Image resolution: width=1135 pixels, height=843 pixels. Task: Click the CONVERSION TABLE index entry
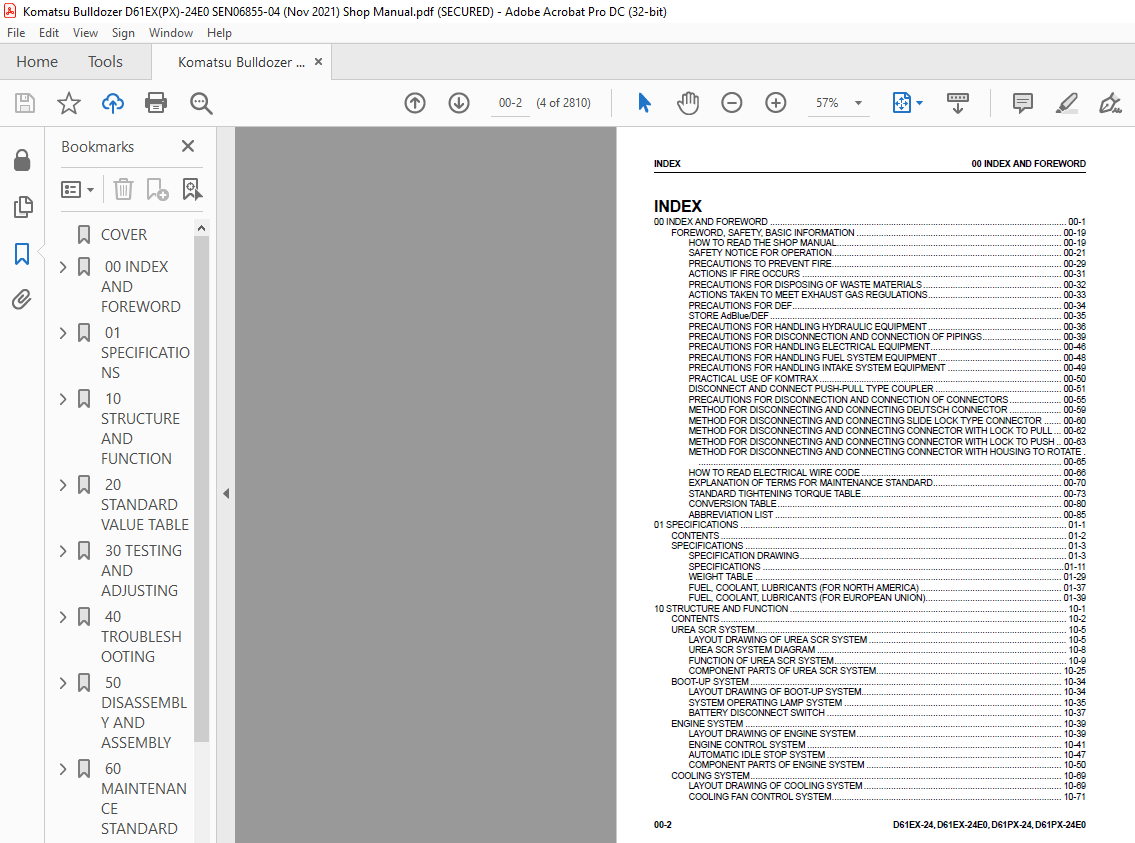tap(733, 504)
